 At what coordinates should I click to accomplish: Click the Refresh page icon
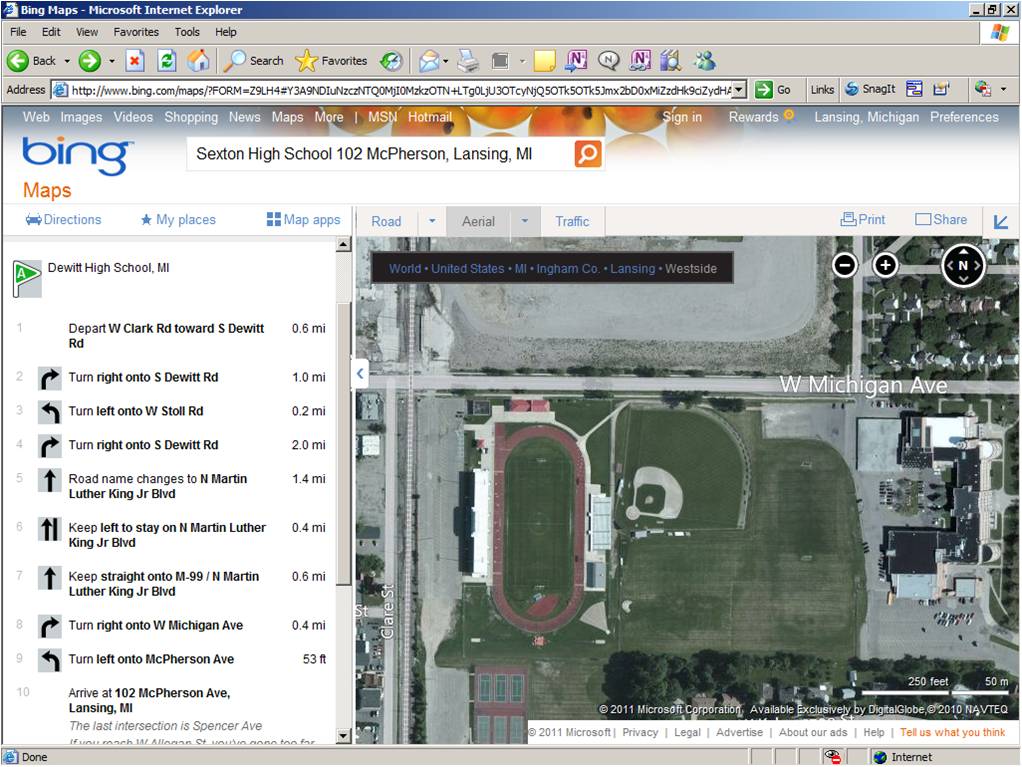(x=167, y=61)
